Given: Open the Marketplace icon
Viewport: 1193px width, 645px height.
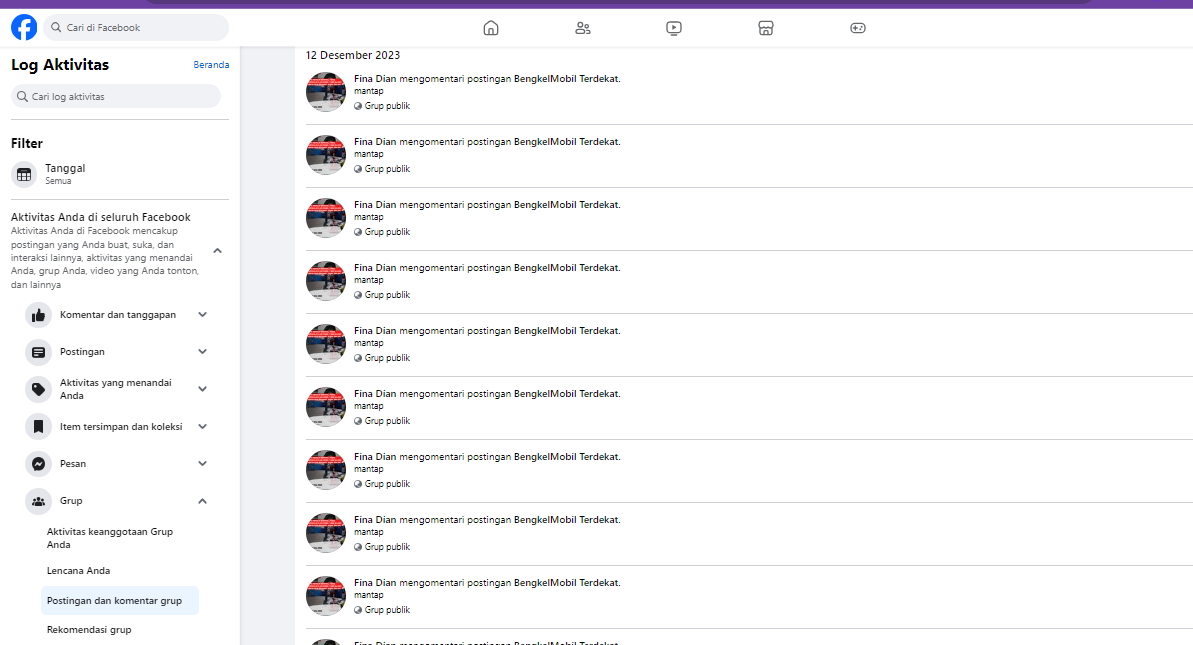Looking at the screenshot, I should coord(765,28).
